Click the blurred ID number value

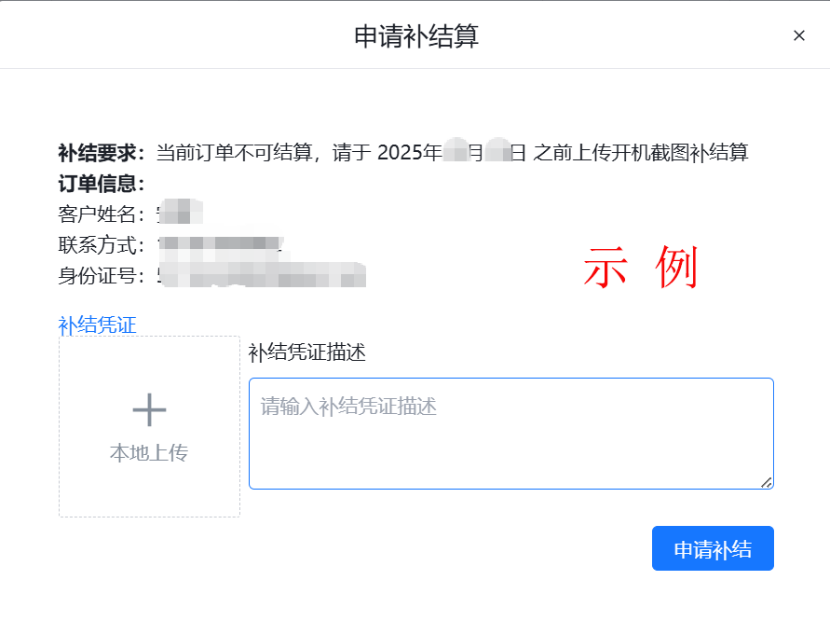pyautogui.click(x=262, y=275)
